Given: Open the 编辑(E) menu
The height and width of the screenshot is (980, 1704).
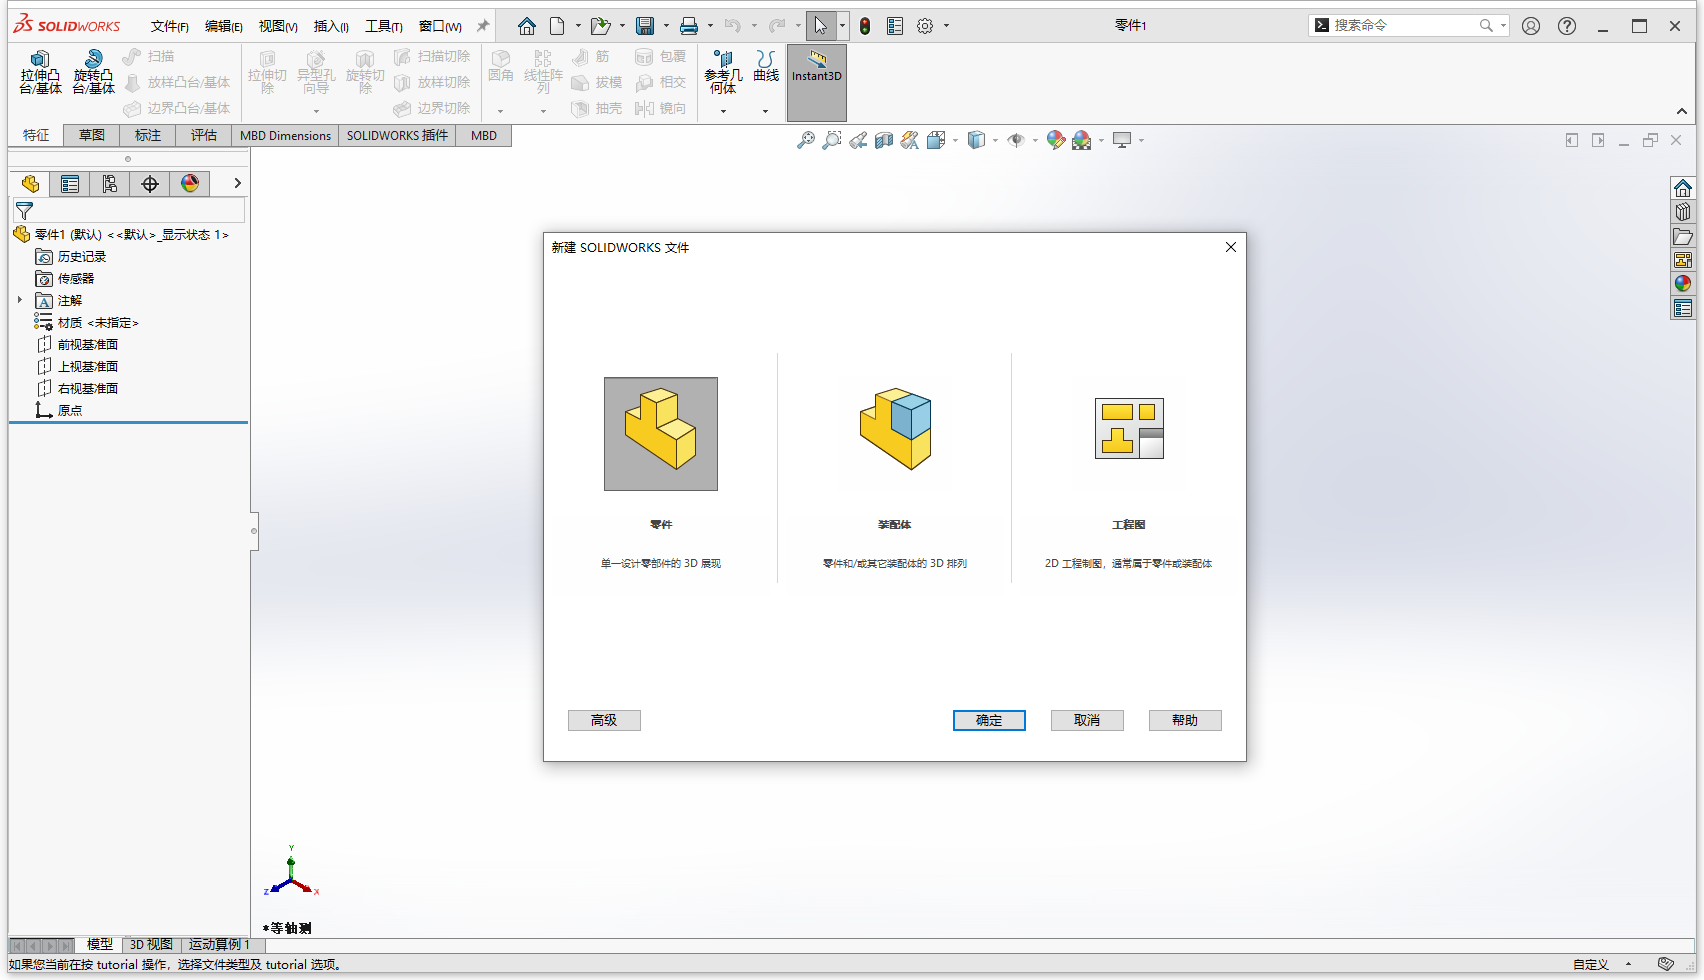Looking at the screenshot, I should coord(224,26).
